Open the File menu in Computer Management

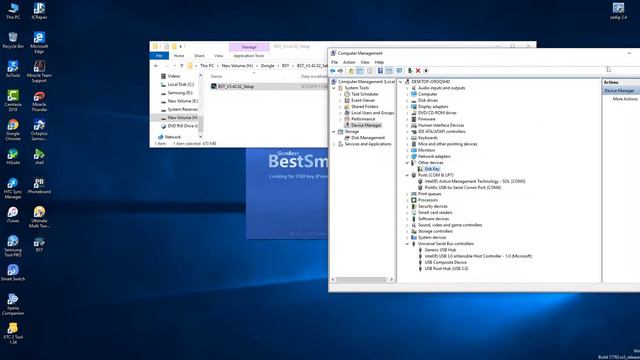[335, 62]
